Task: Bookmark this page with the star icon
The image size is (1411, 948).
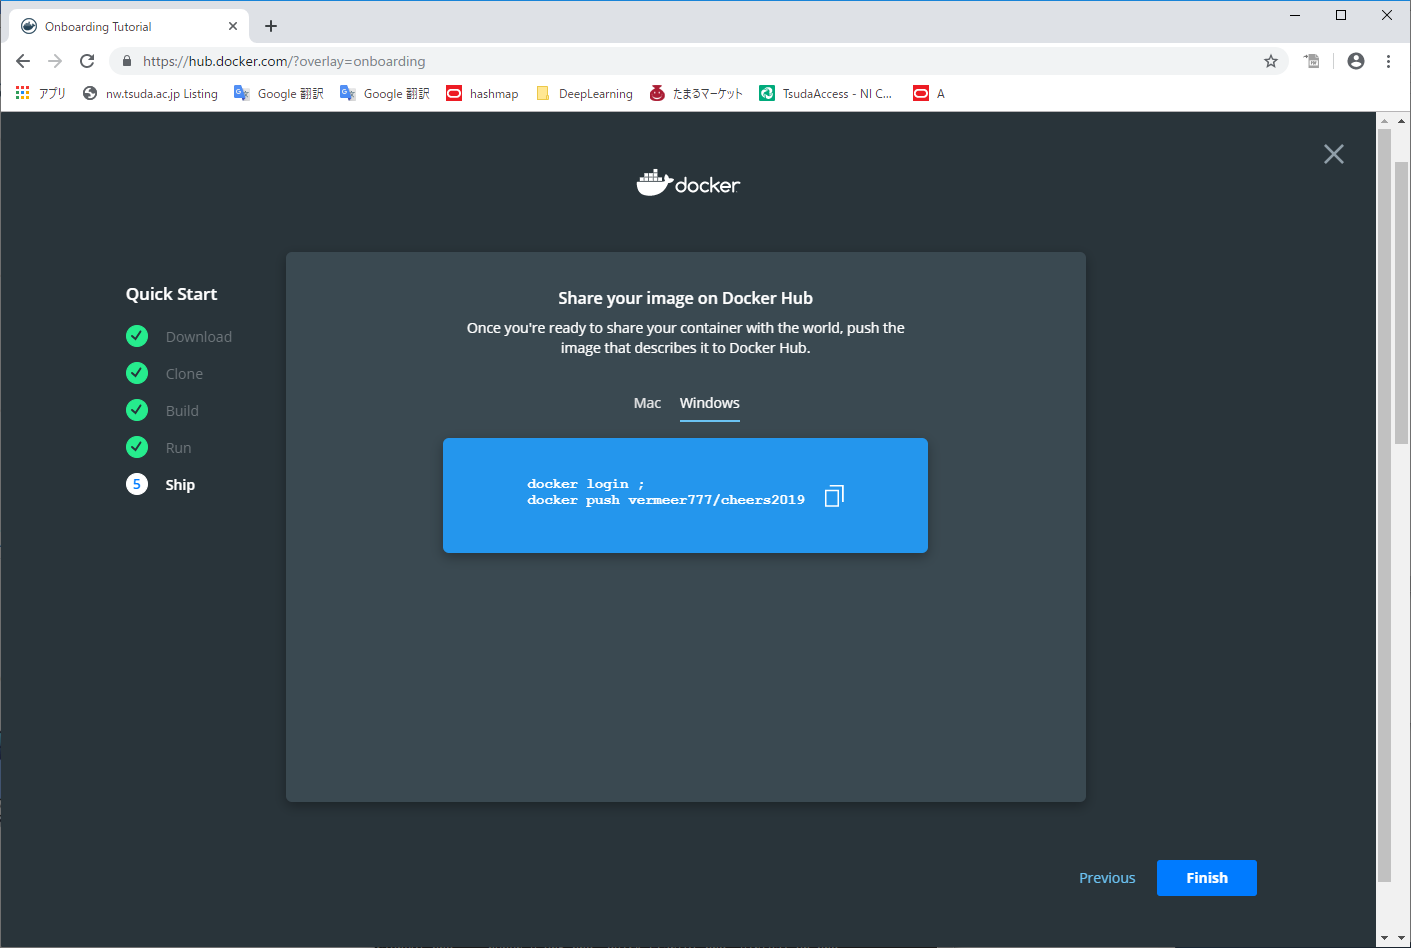Action: coord(1270,61)
